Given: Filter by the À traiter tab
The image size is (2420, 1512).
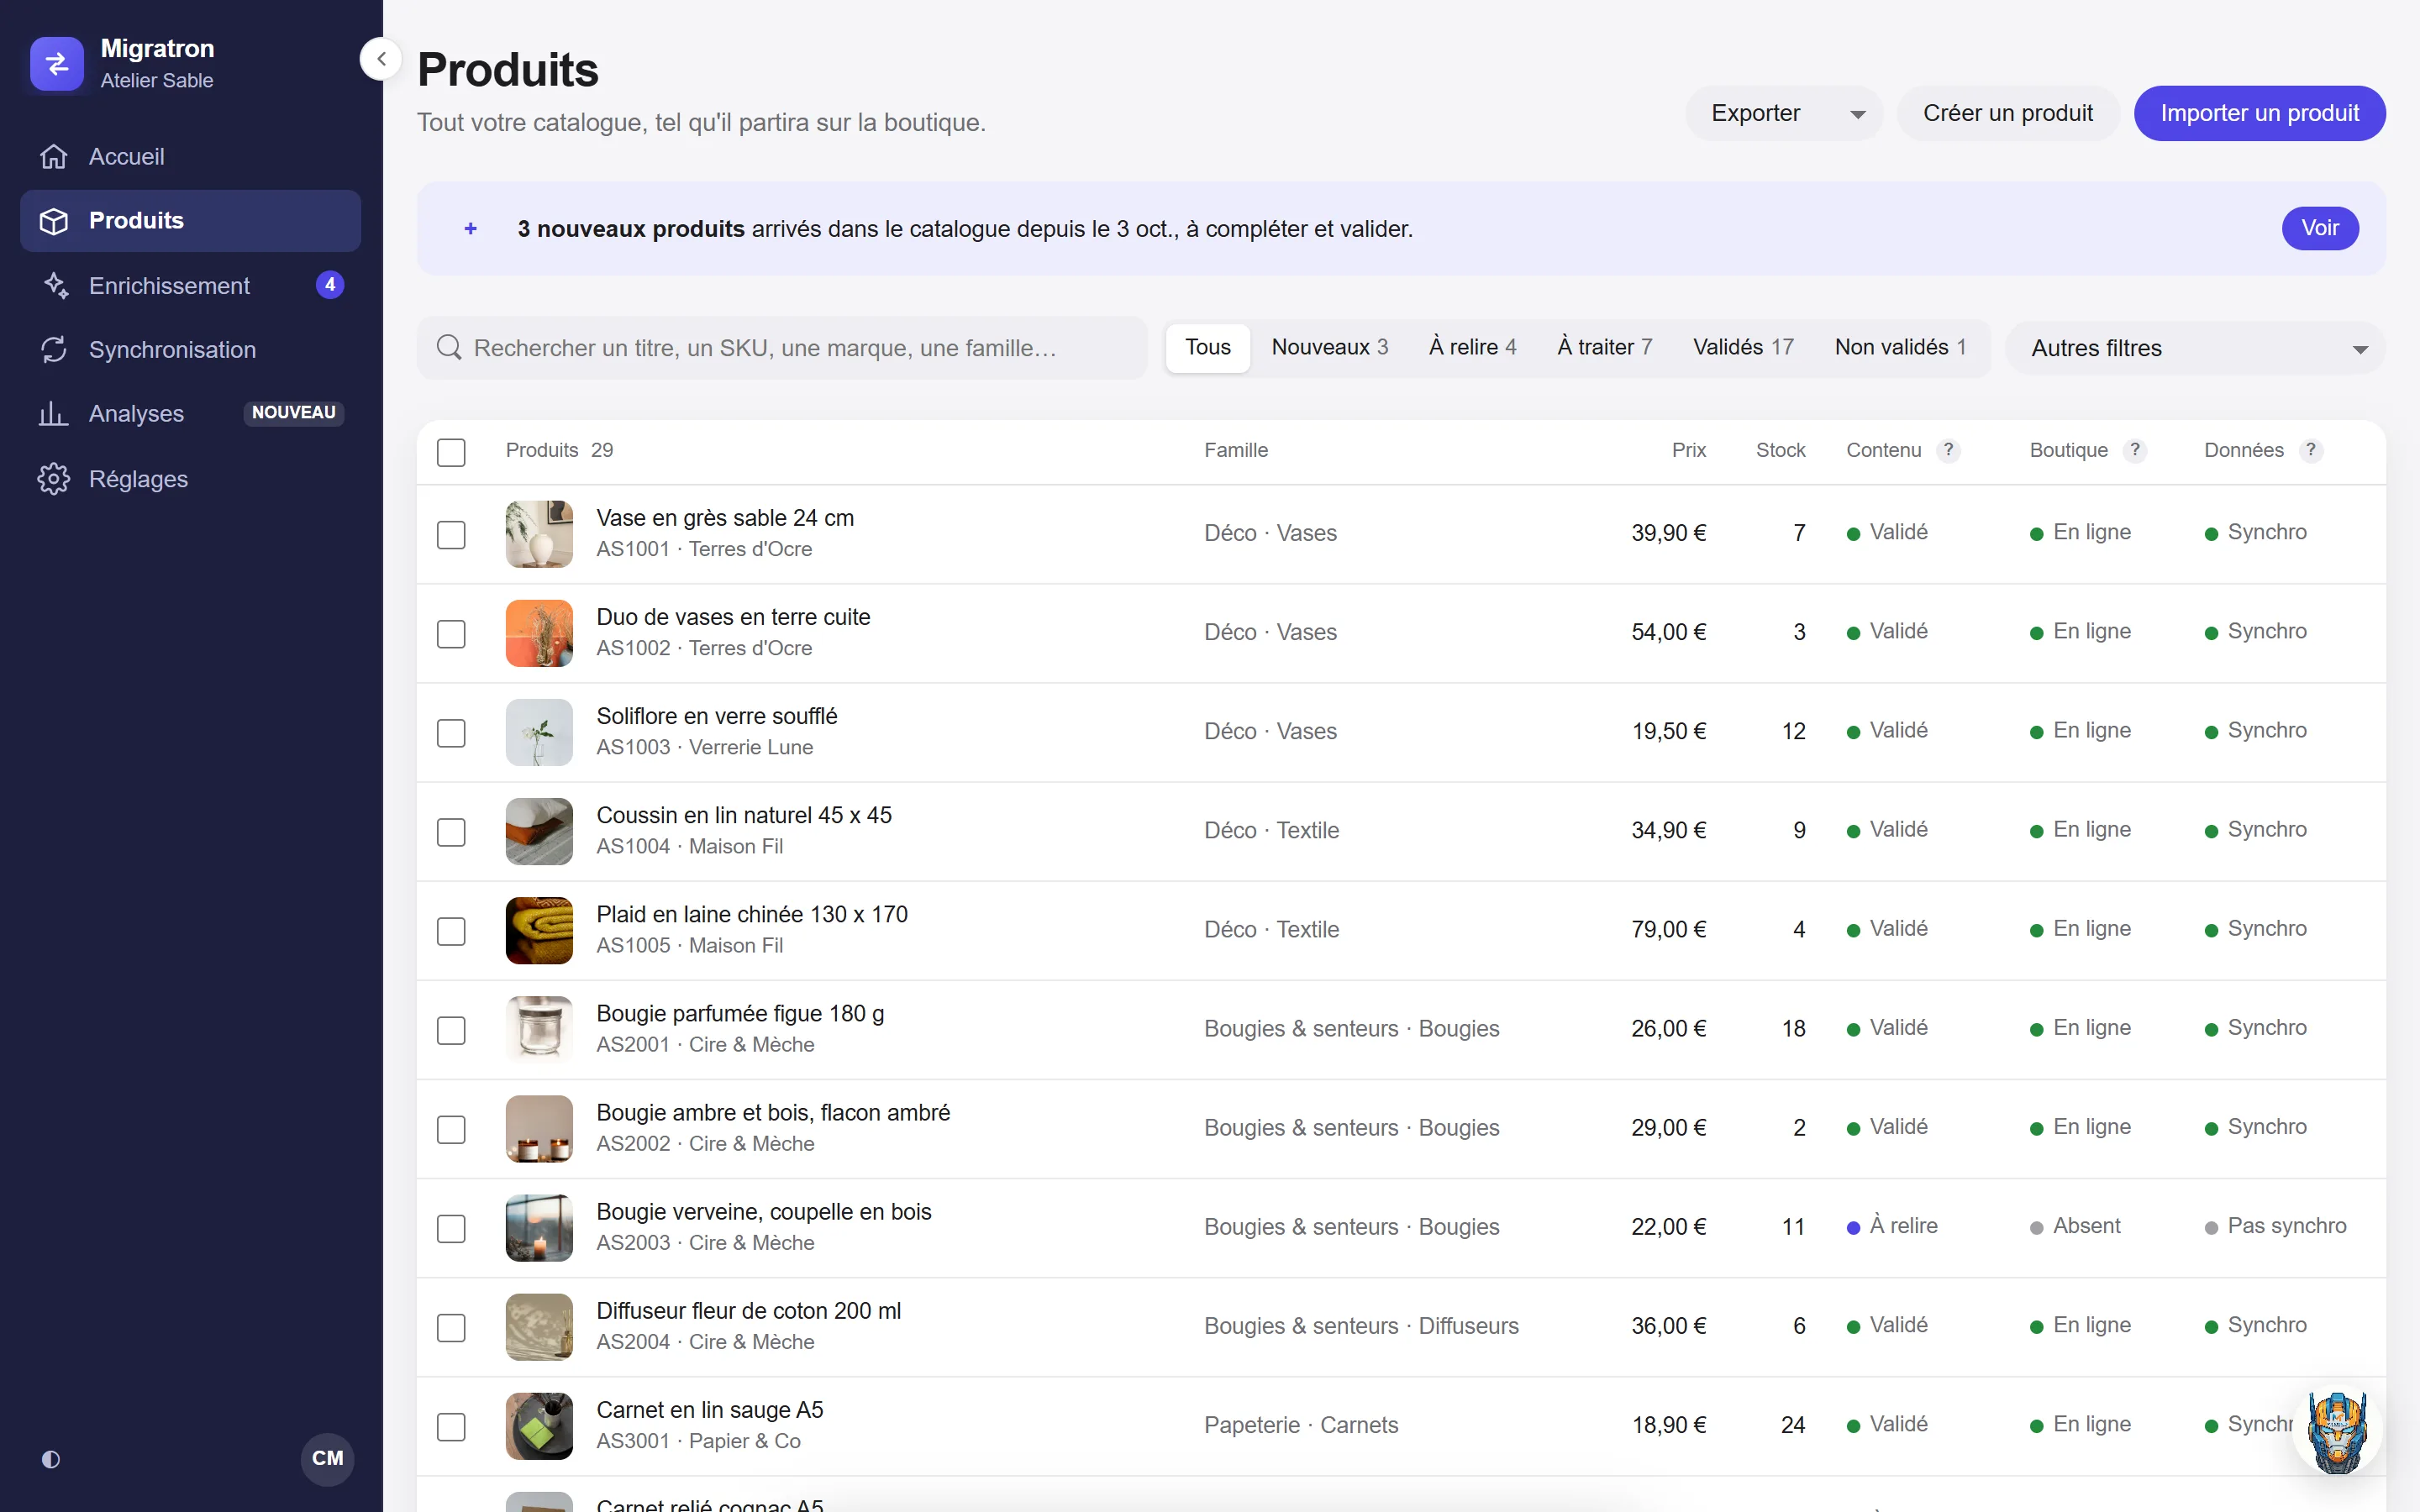Looking at the screenshot, I should (x=1604, y=347).
